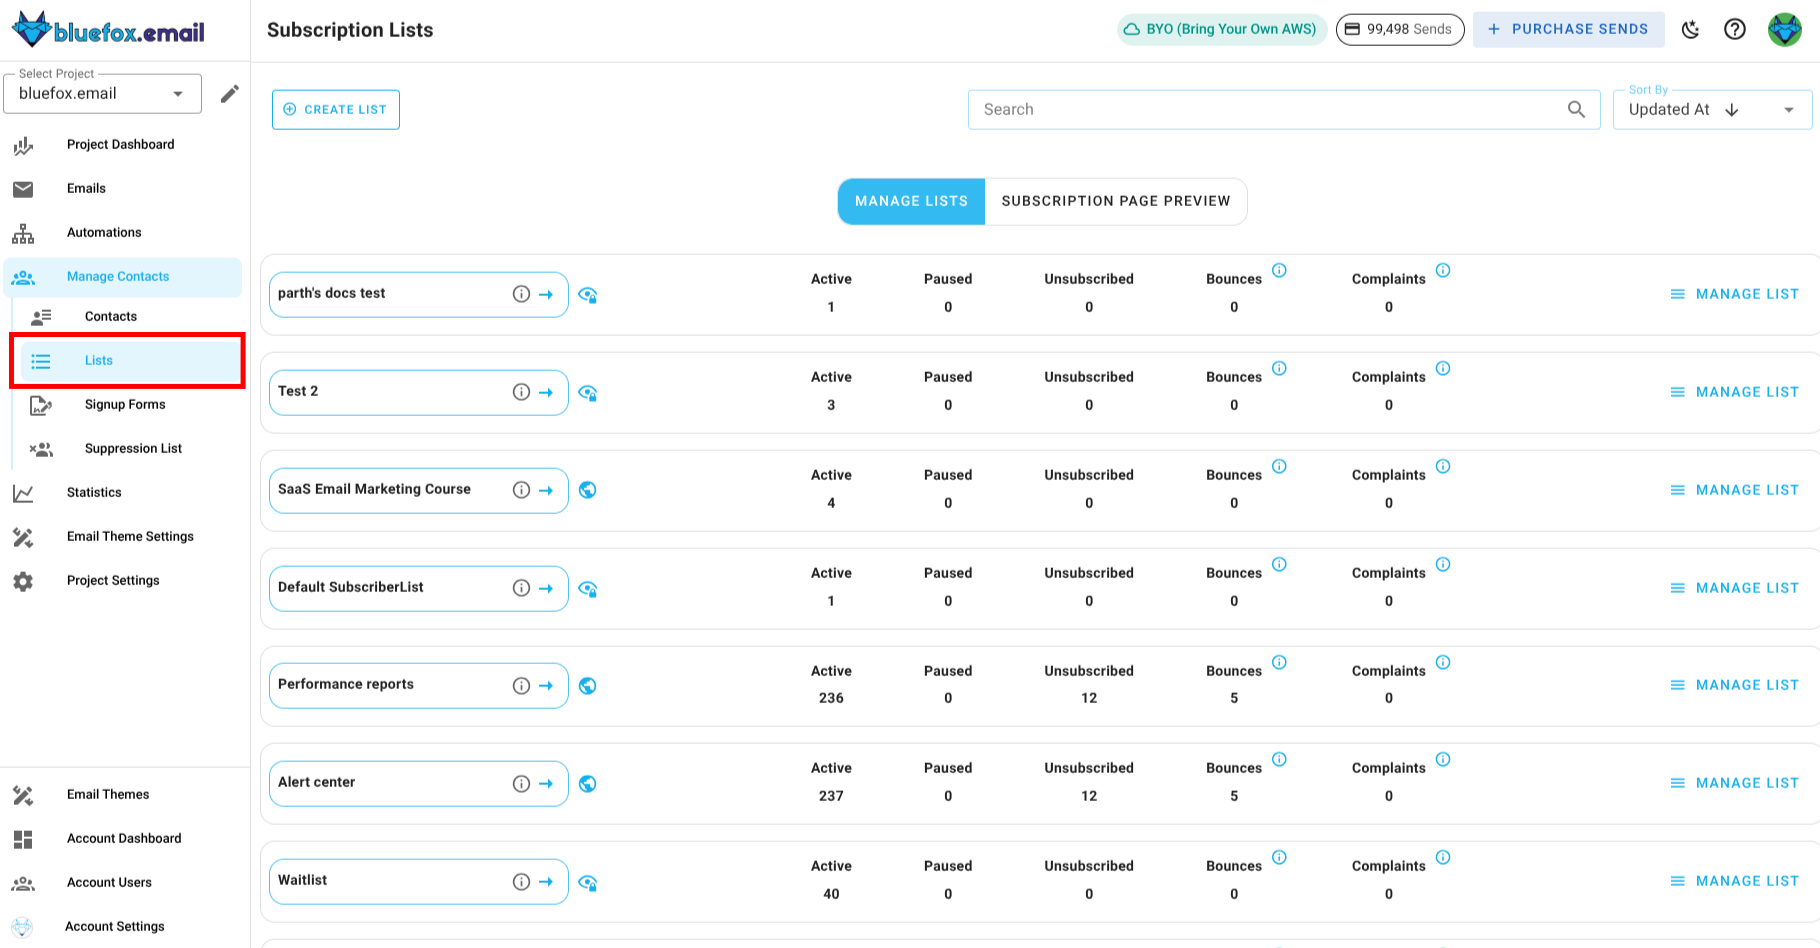Viewport: 1820px width, 948px height.
Task: Click the globe icon on Performance reports
Action: (x=588, y=686)
